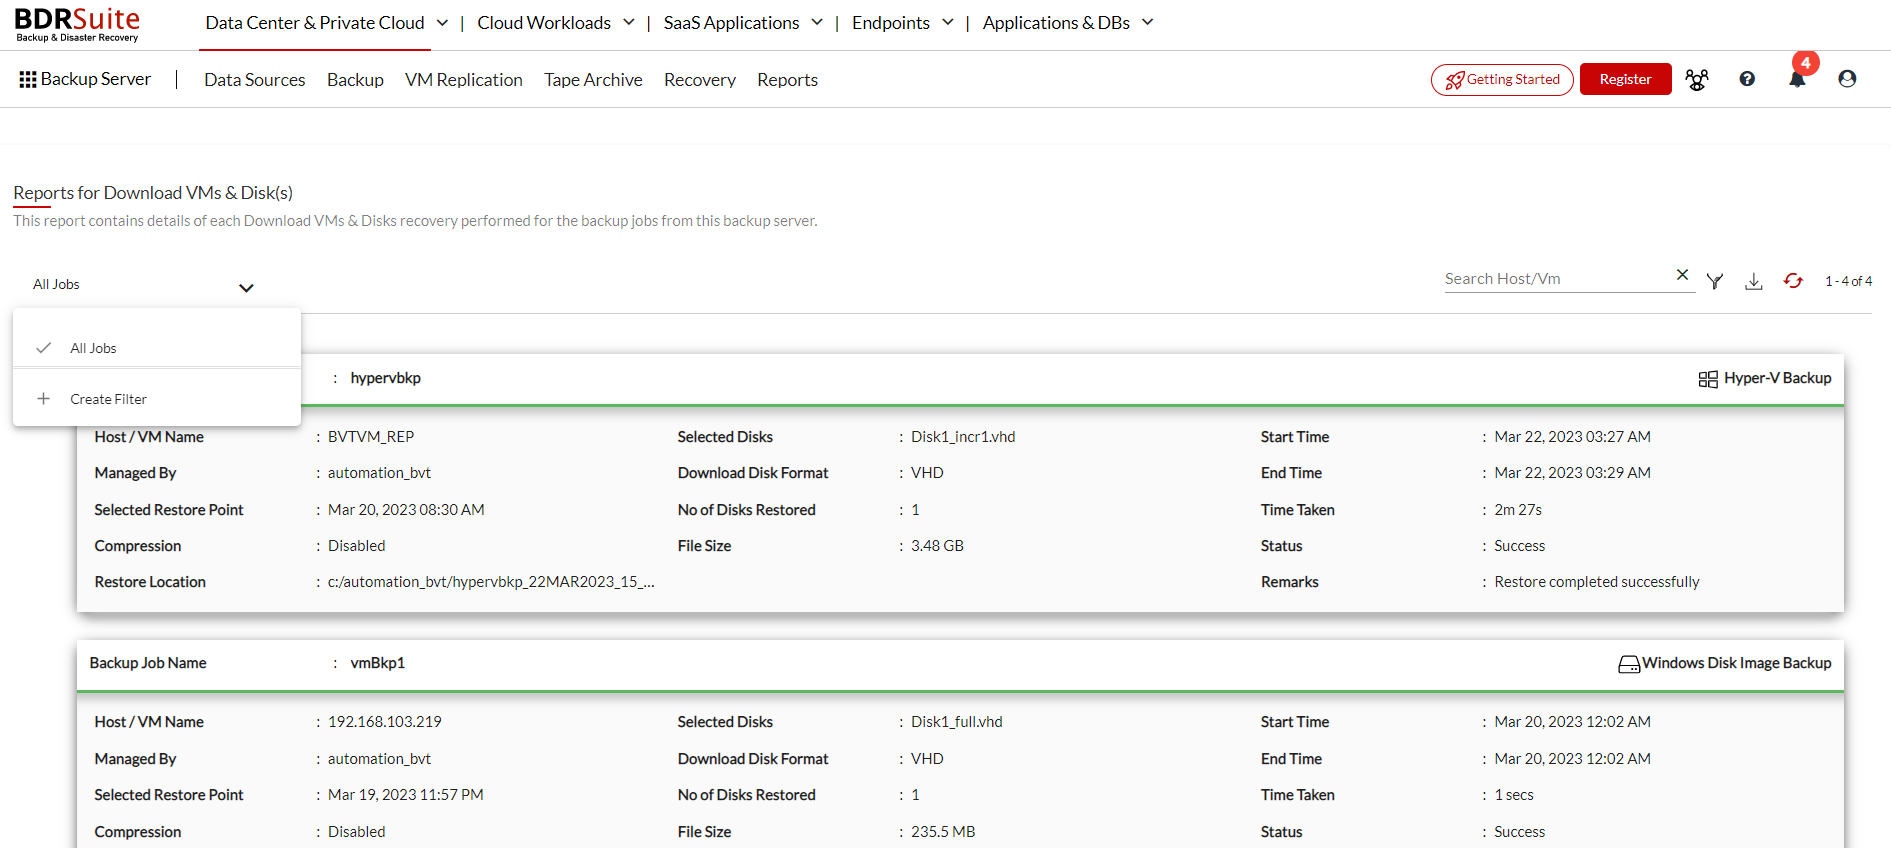Click the truncated restore location path
This screenshot has width=1891, height=848.
click(x=491, y=582)
